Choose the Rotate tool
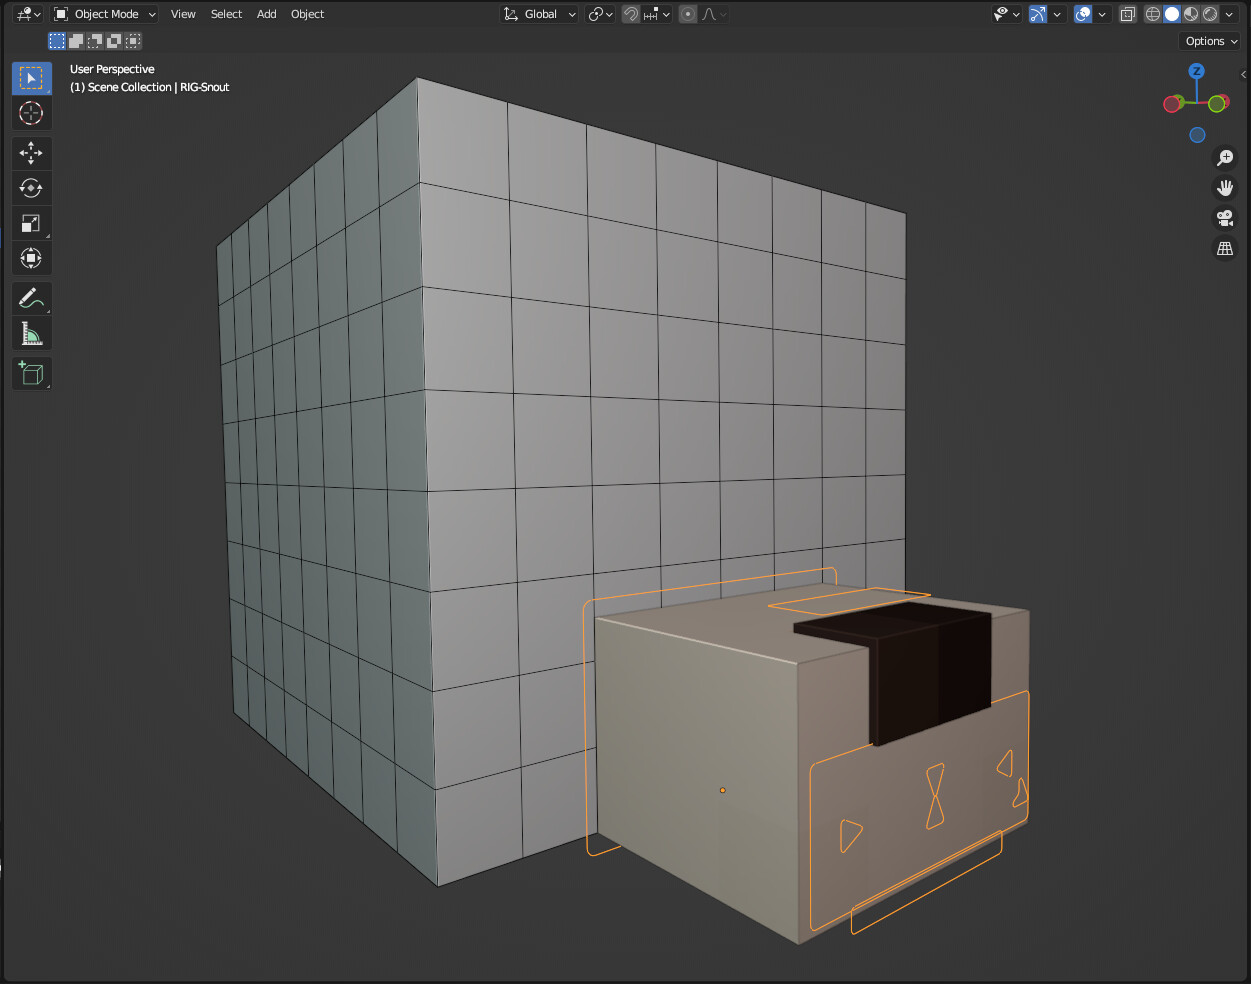Image resolution: width=1251 pixels, height=984 pixels. coord(31,188)
